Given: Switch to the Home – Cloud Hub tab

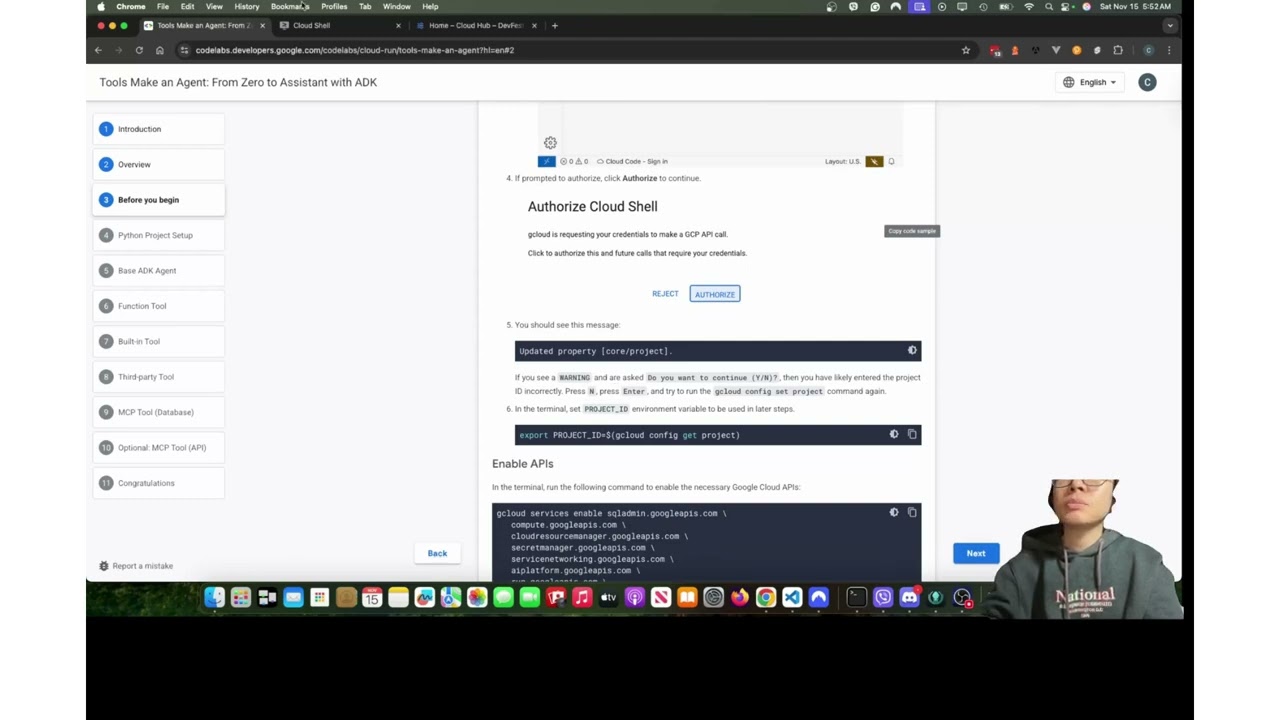Looking at the screenshot, I should tap(476, 25).
